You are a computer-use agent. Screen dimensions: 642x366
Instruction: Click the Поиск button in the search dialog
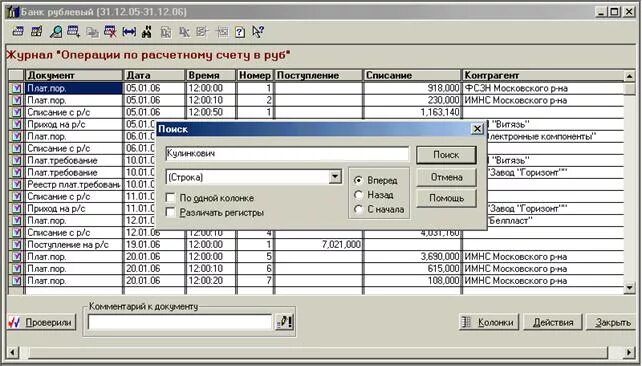(x=446, y=155)
